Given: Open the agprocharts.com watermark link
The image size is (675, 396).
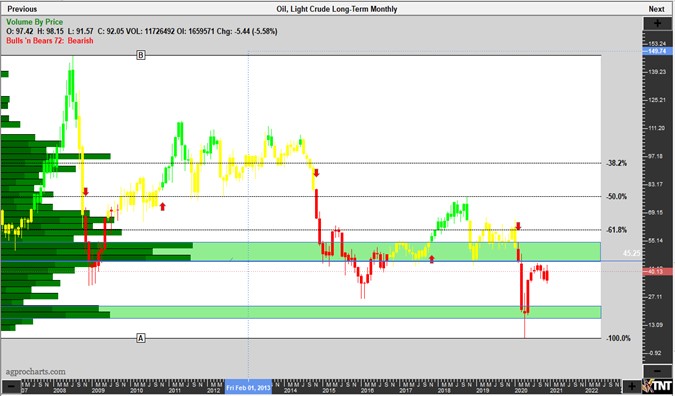Looking at the screenshot, I should 36,371.
